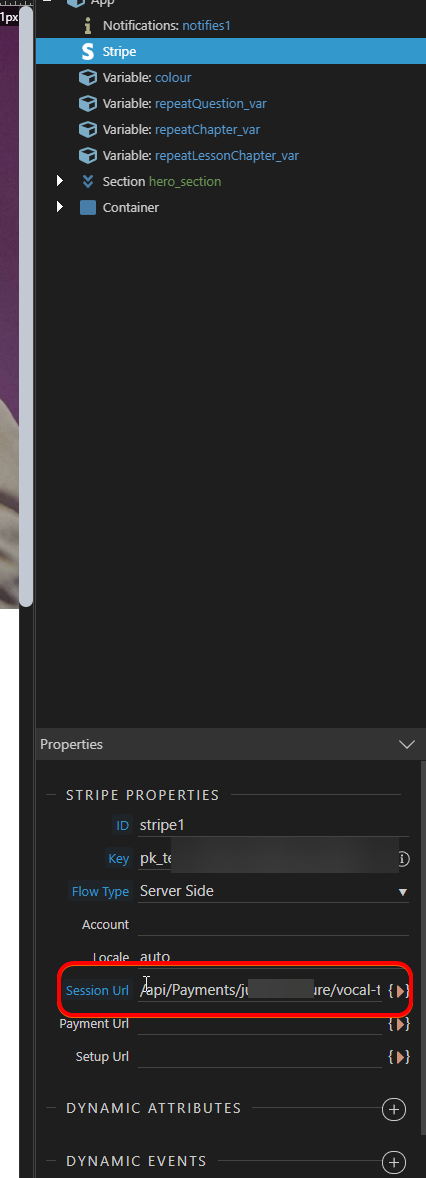Screen dimensions: 426x1178
Task: Expand the Container tree node
Action: [x=60, y=207]
